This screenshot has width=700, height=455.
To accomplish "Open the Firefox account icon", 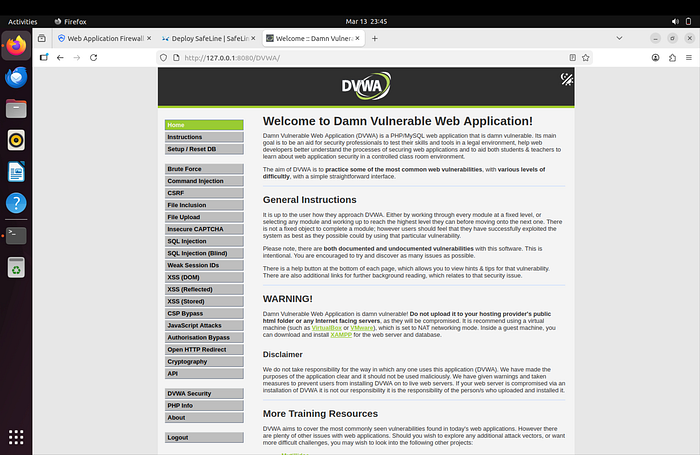I will (655, 58).
